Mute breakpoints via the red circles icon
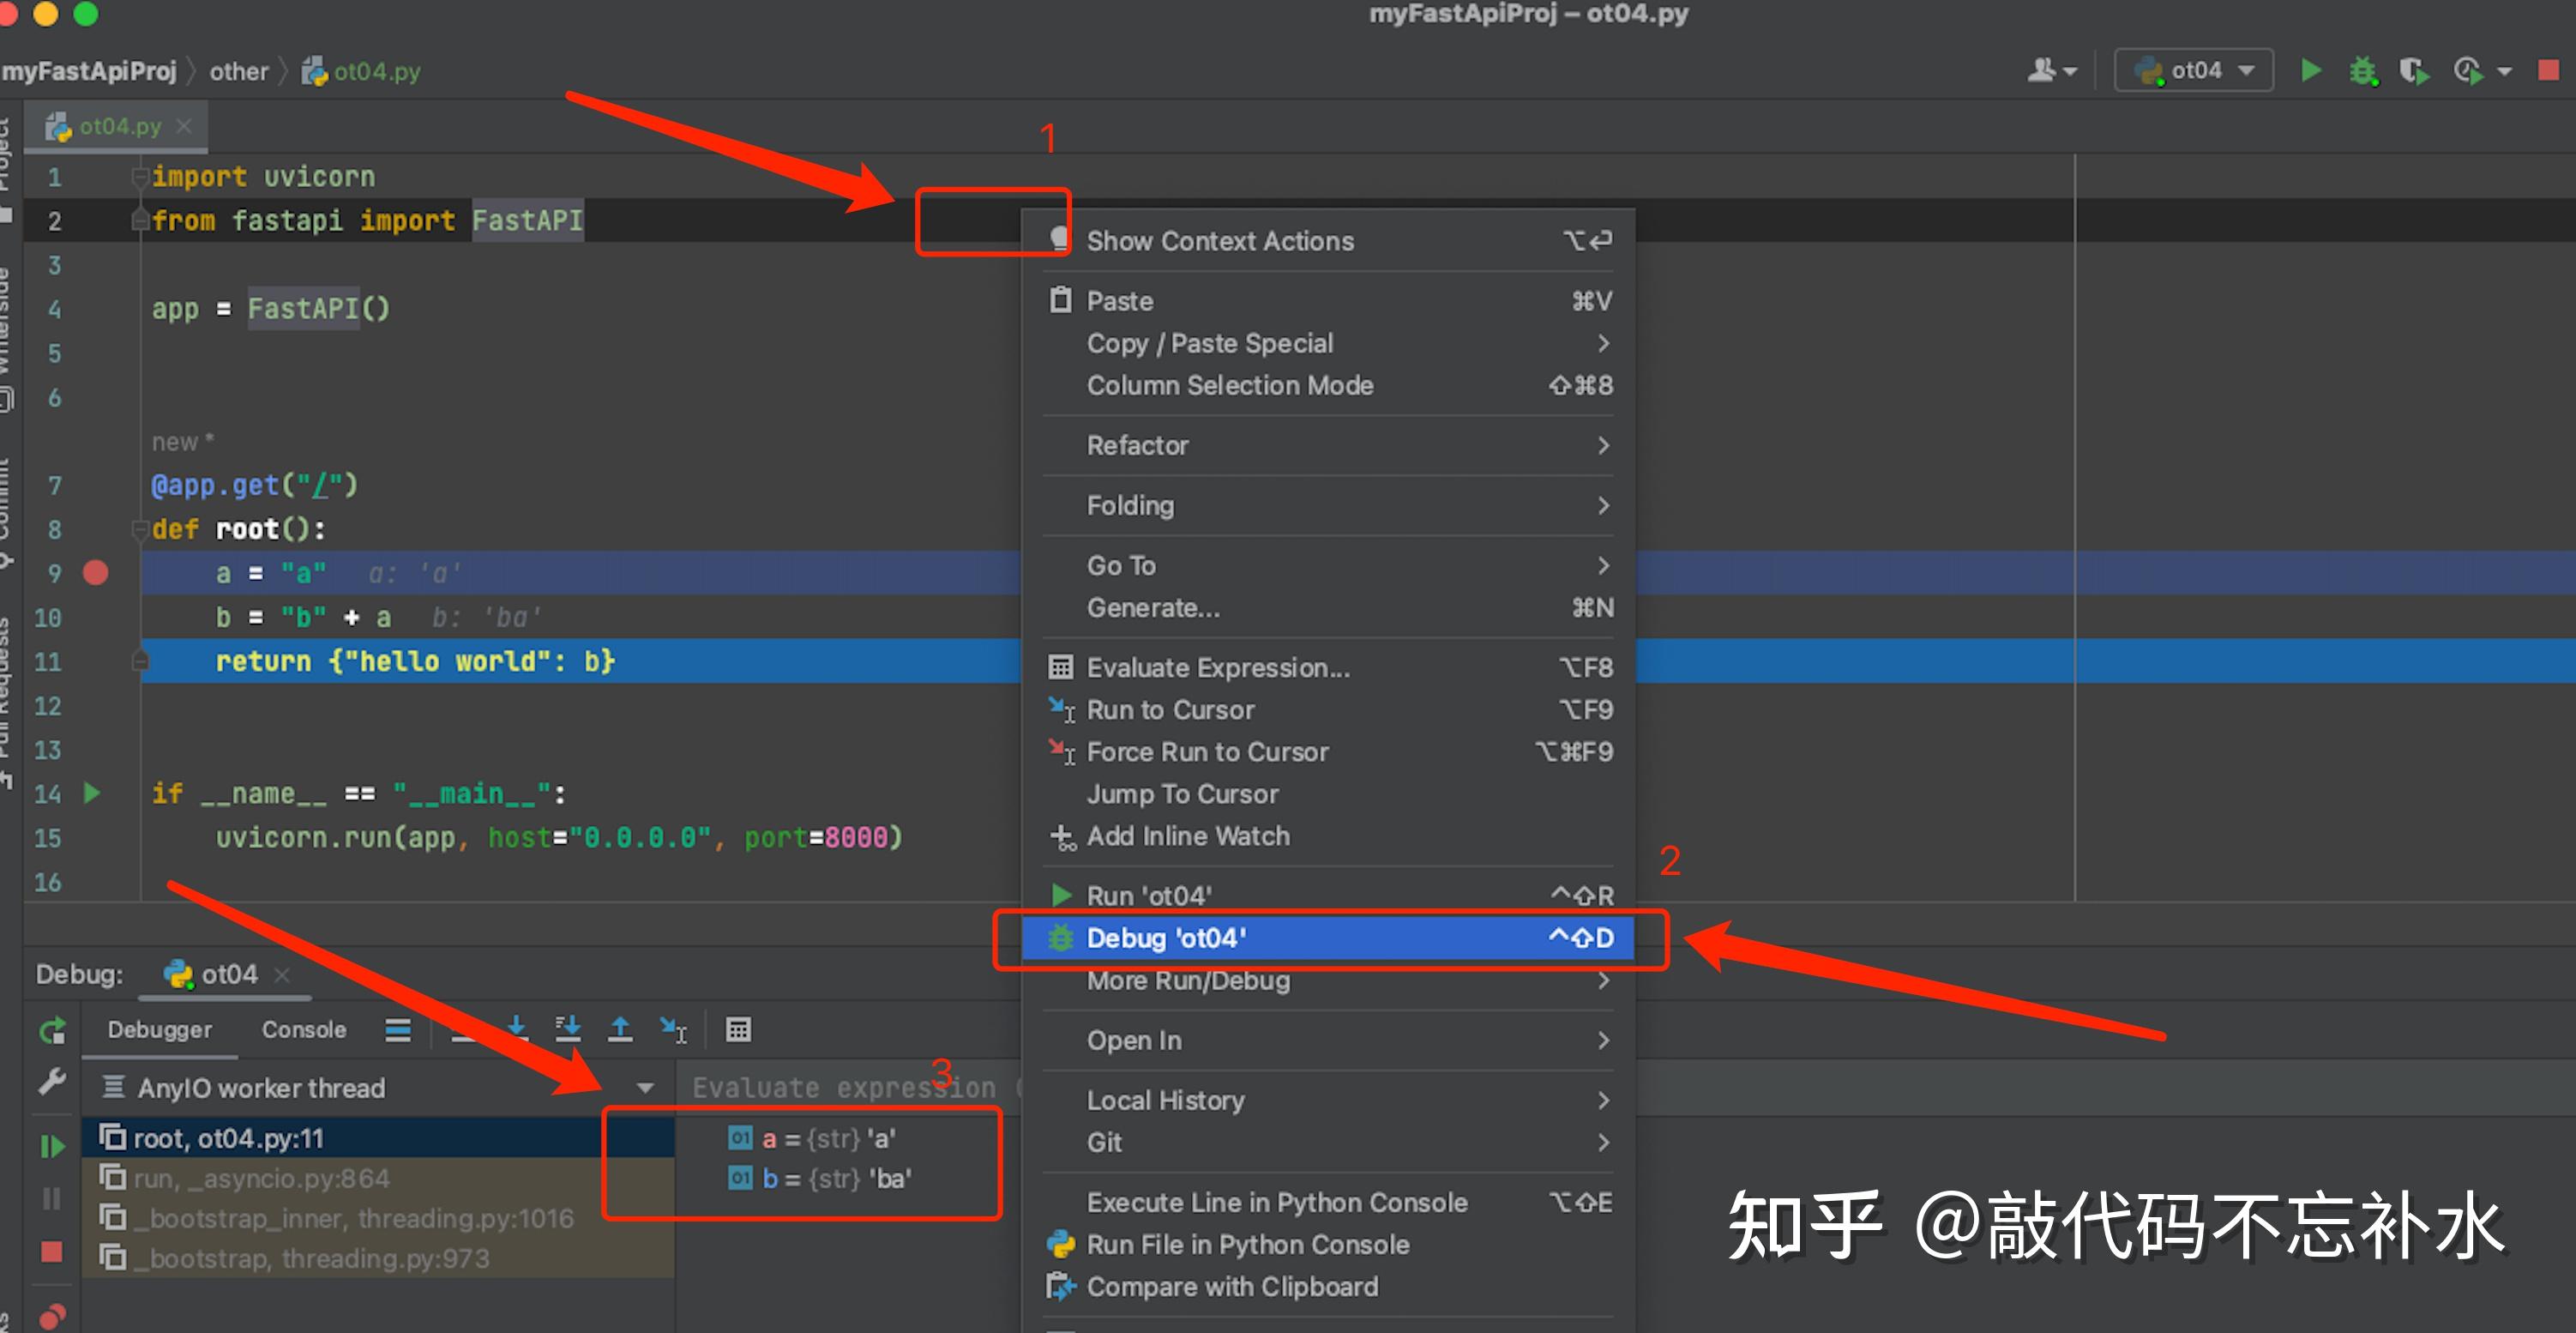The height and width of the screenshot is (1333, 2576). point(54,1316)
